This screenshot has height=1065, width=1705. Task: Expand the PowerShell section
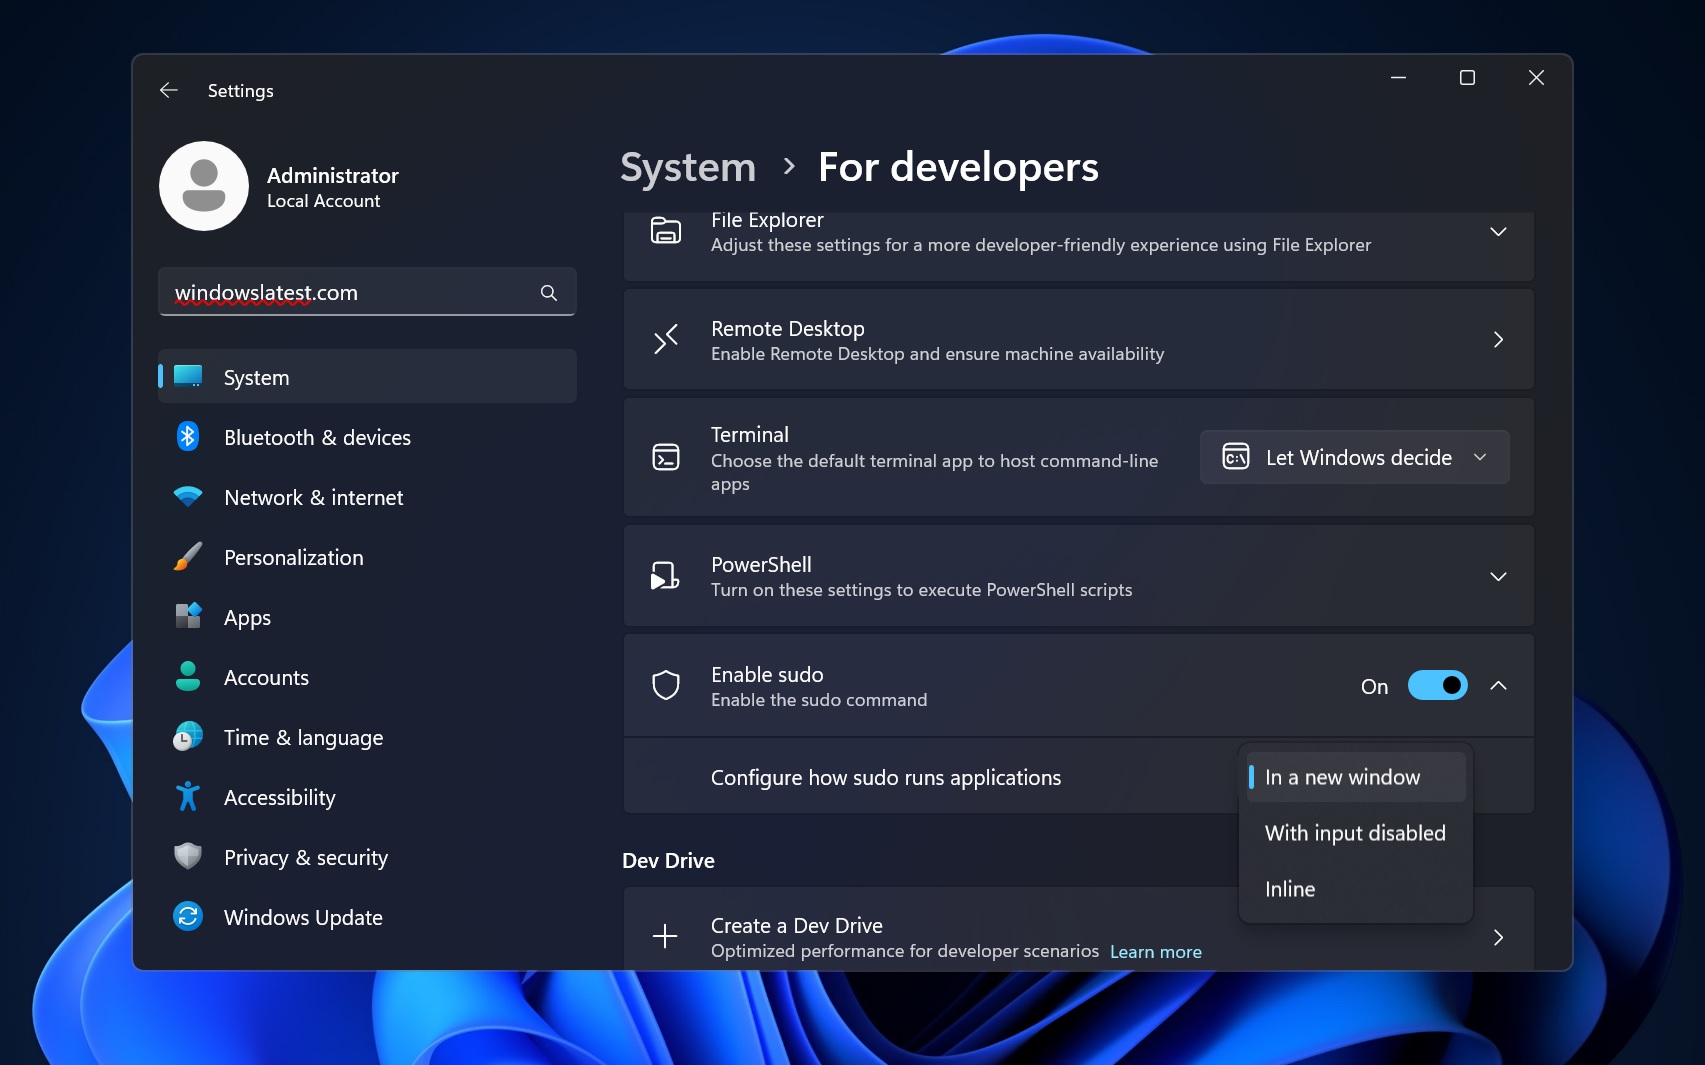[x=1497, y=576]
